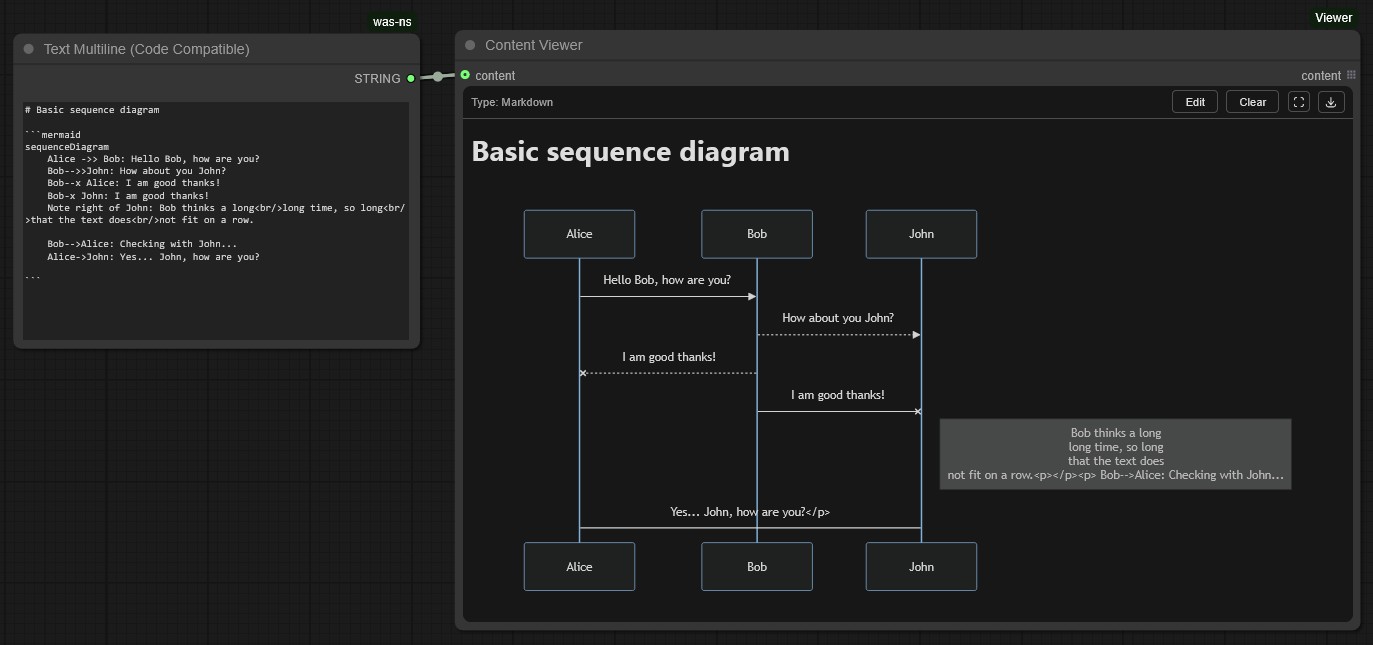The height and width of the screenshot is (645, 1373).
Task: Click inside the multiline mermaid code field
Action: click(216, 220)
